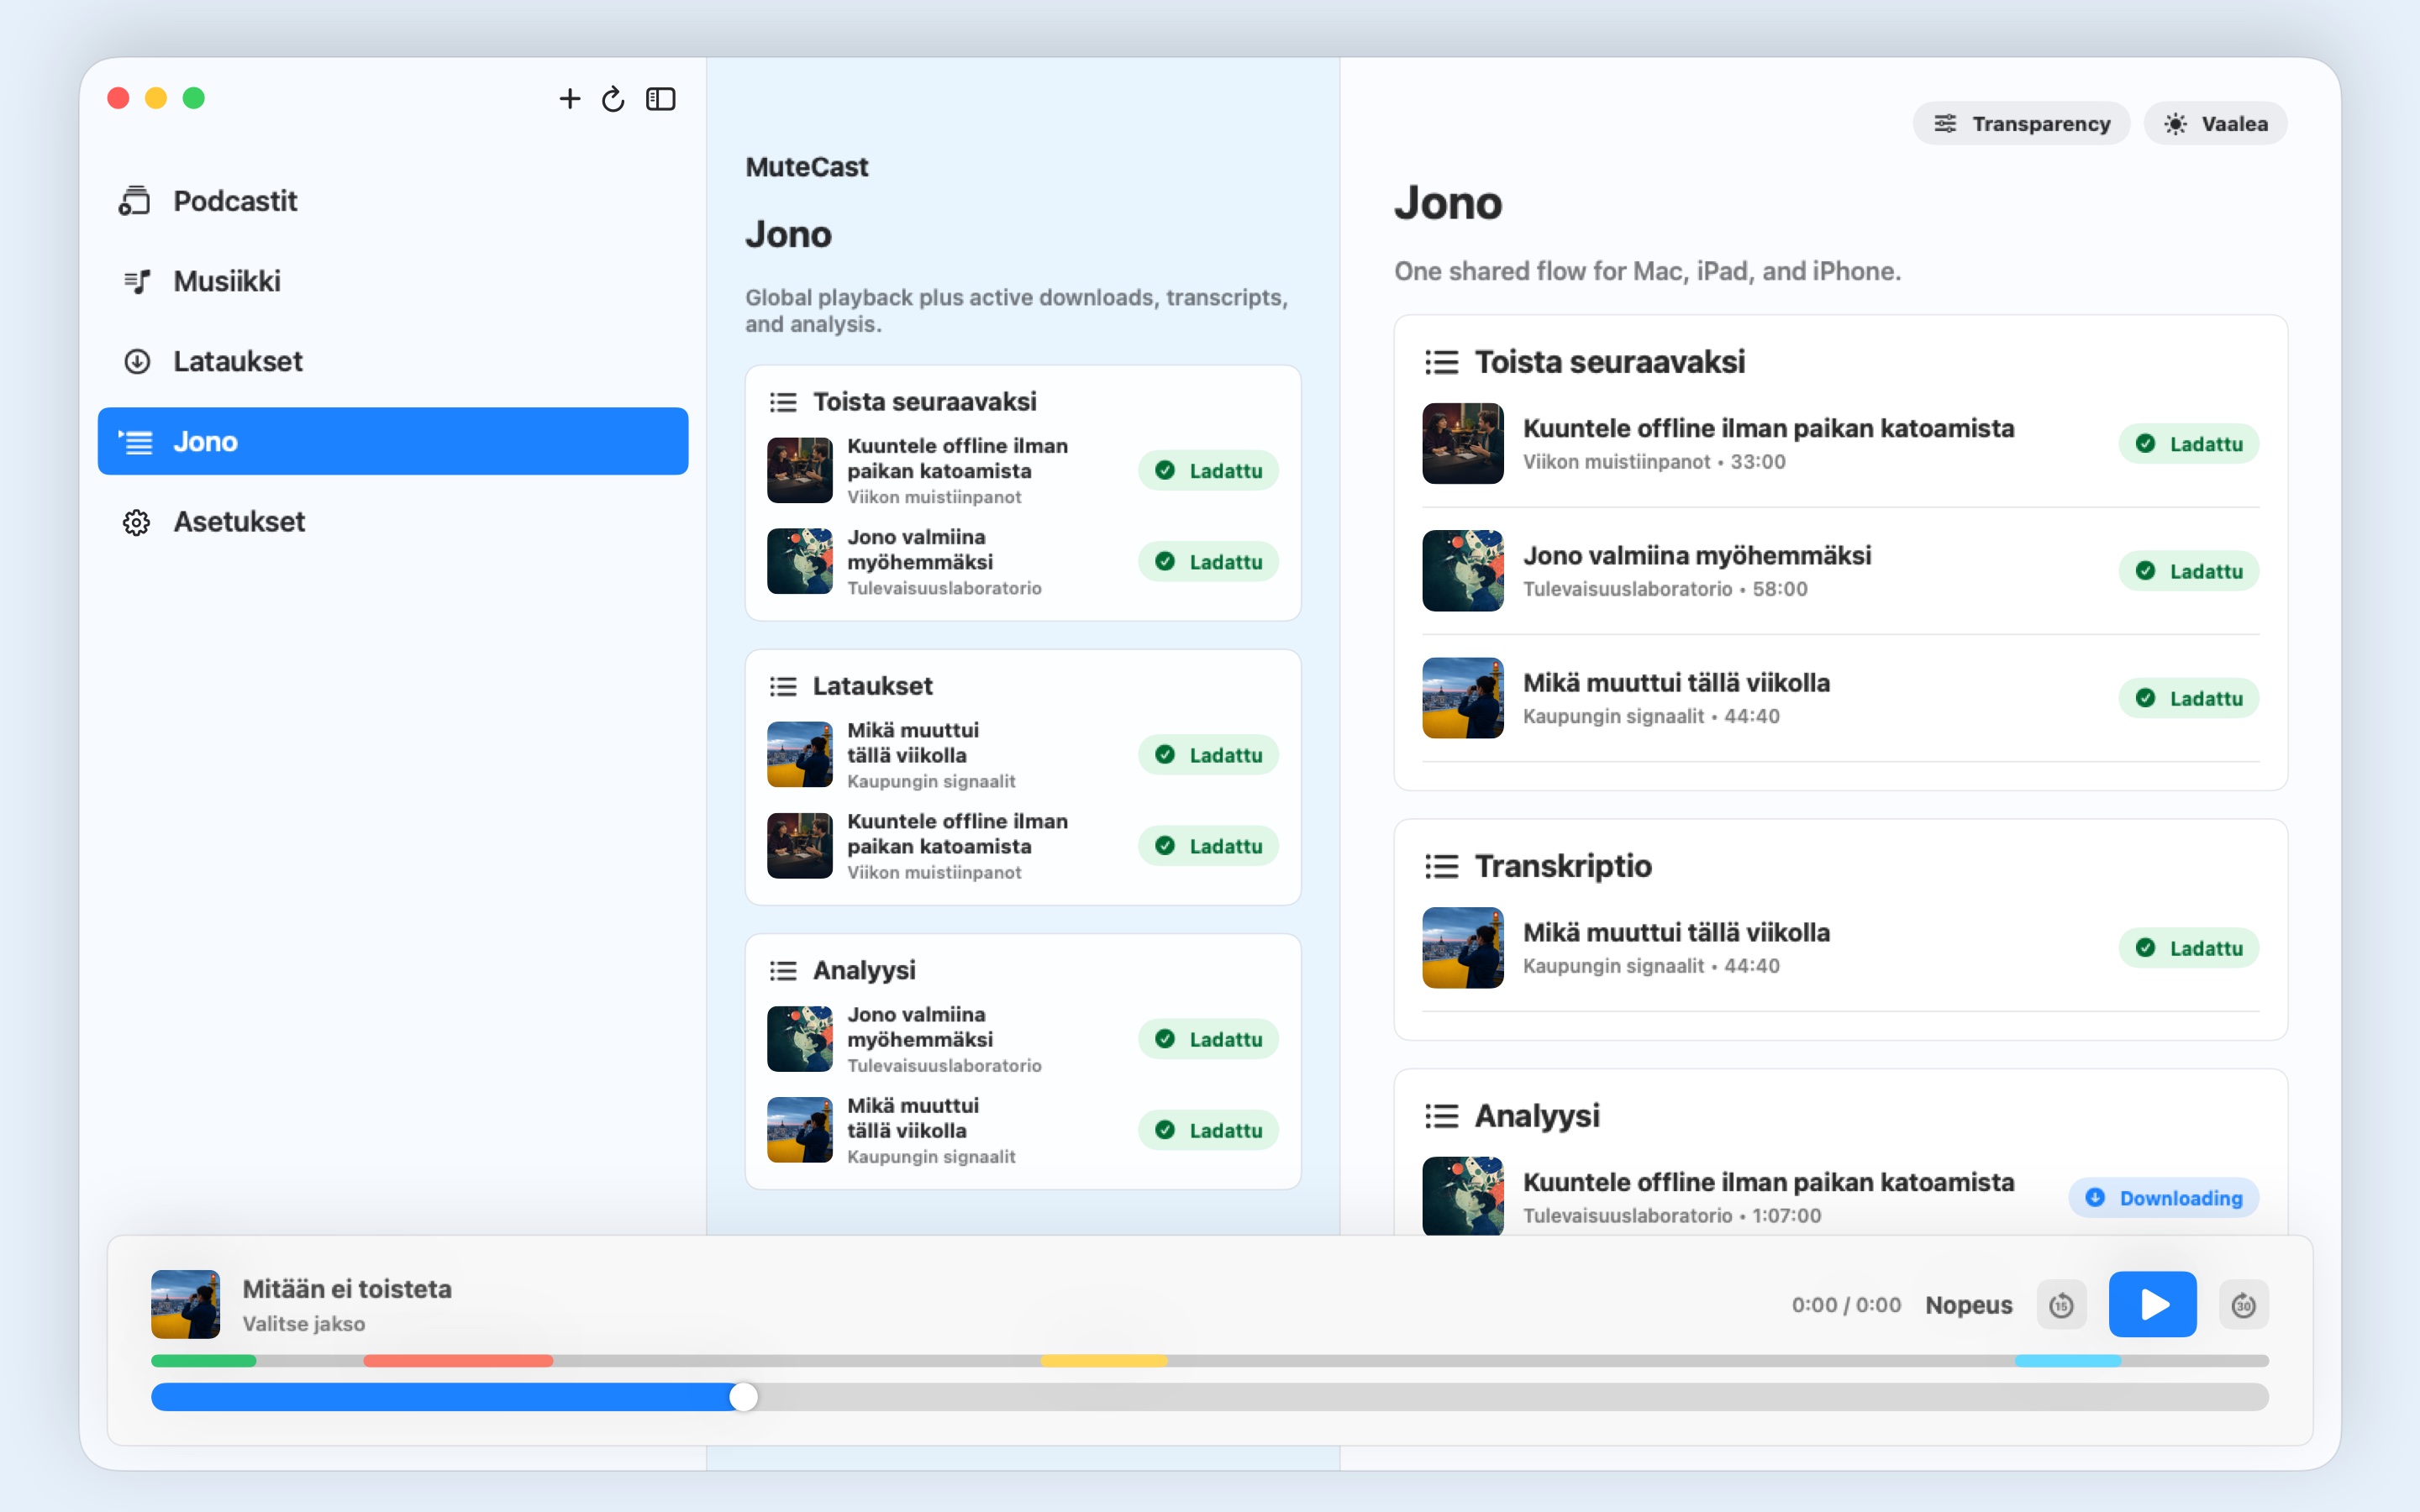Open the Nopeus speed control
The image size is (2420, 1512).
(x=1968, y=1304)
